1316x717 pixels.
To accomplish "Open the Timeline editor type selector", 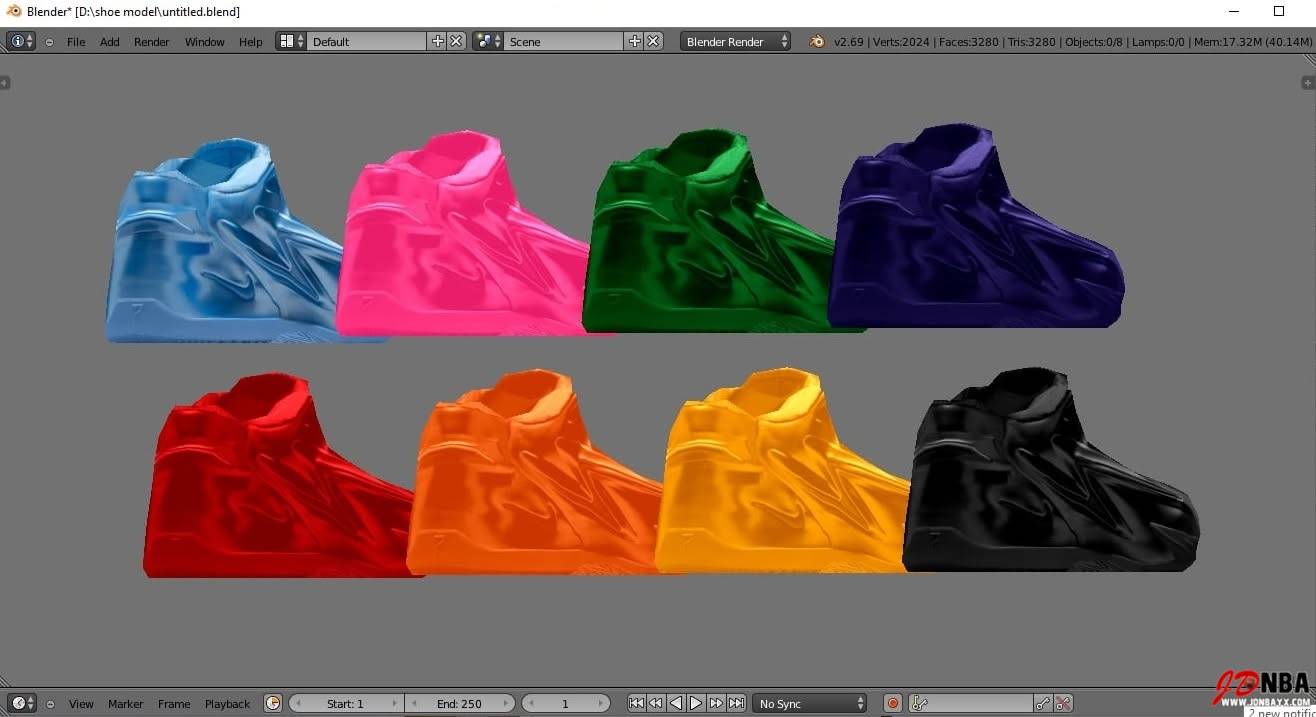I will pyautogui.click(x=21, y=703).
